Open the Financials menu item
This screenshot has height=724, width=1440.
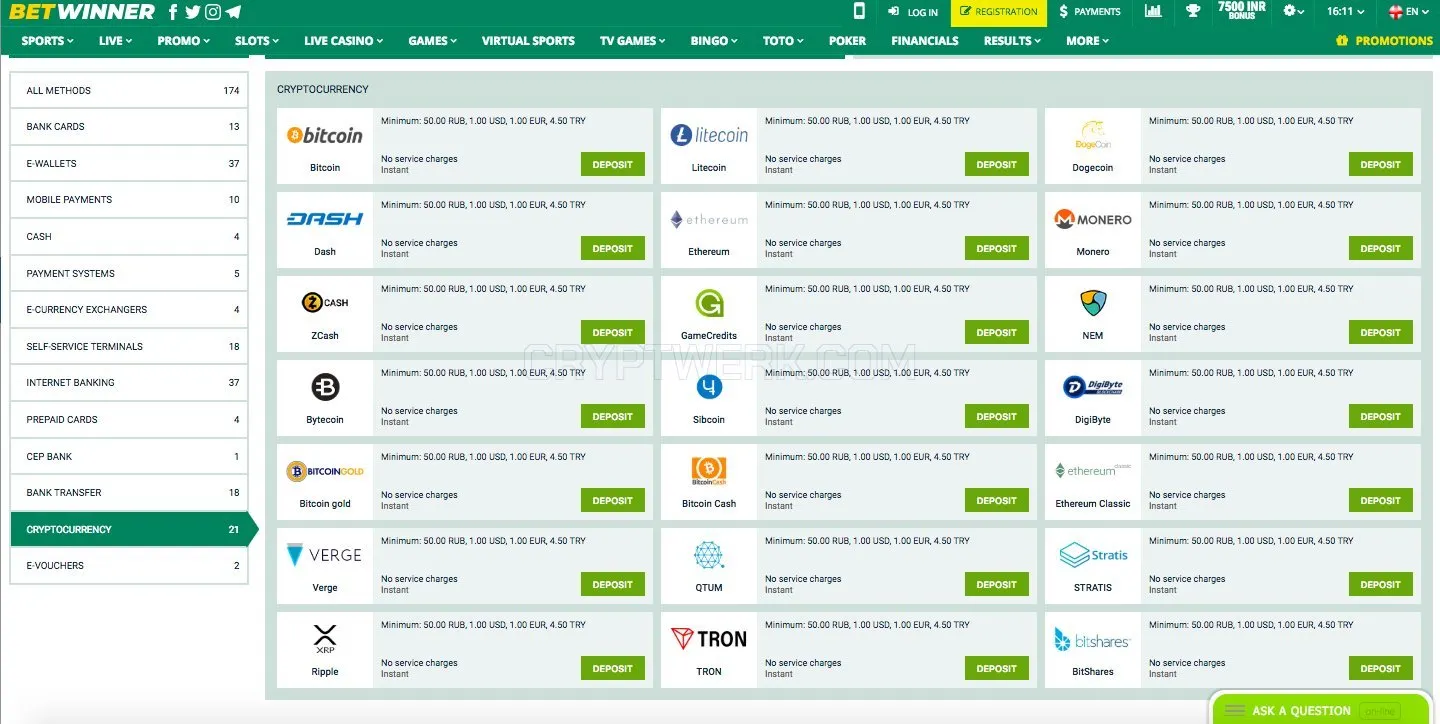point(925,41)
